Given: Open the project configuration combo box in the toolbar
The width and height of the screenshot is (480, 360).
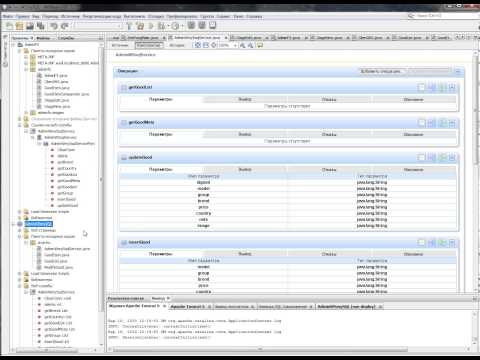Looking at the screenshot, I should 98,26.
